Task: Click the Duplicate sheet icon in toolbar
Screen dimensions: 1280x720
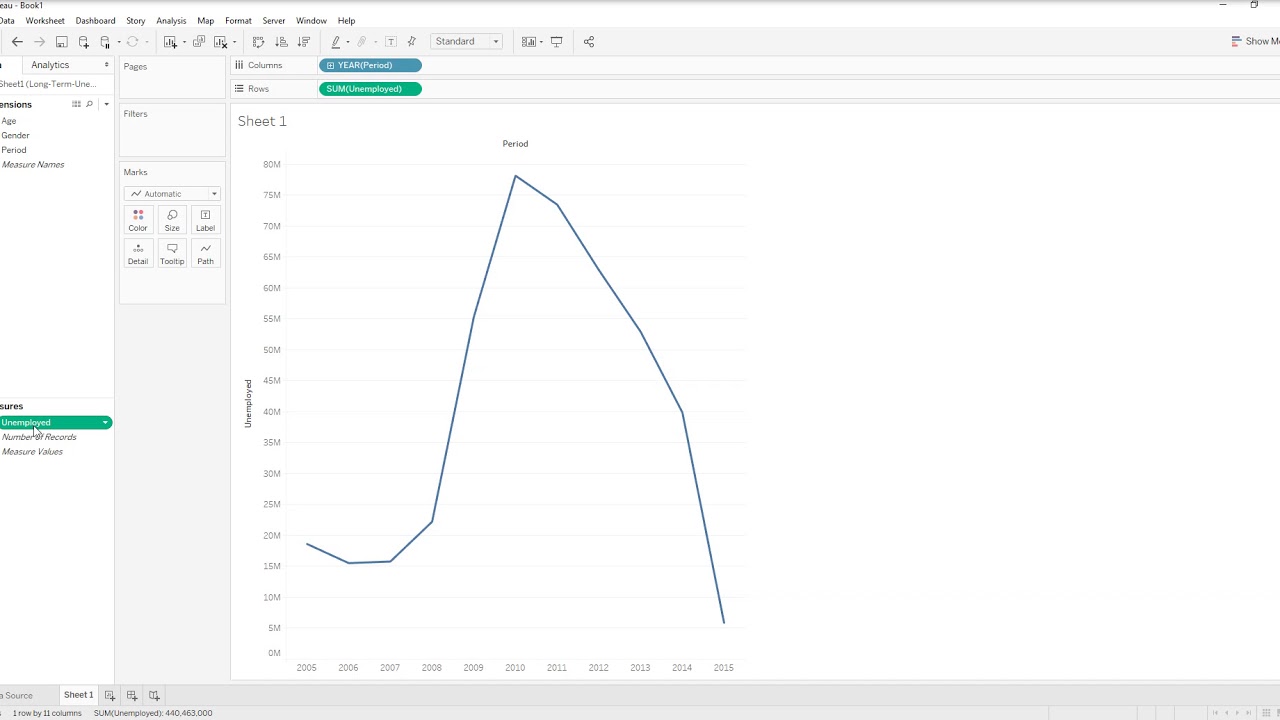Action: pyautogui.click(x=199, y=42)
